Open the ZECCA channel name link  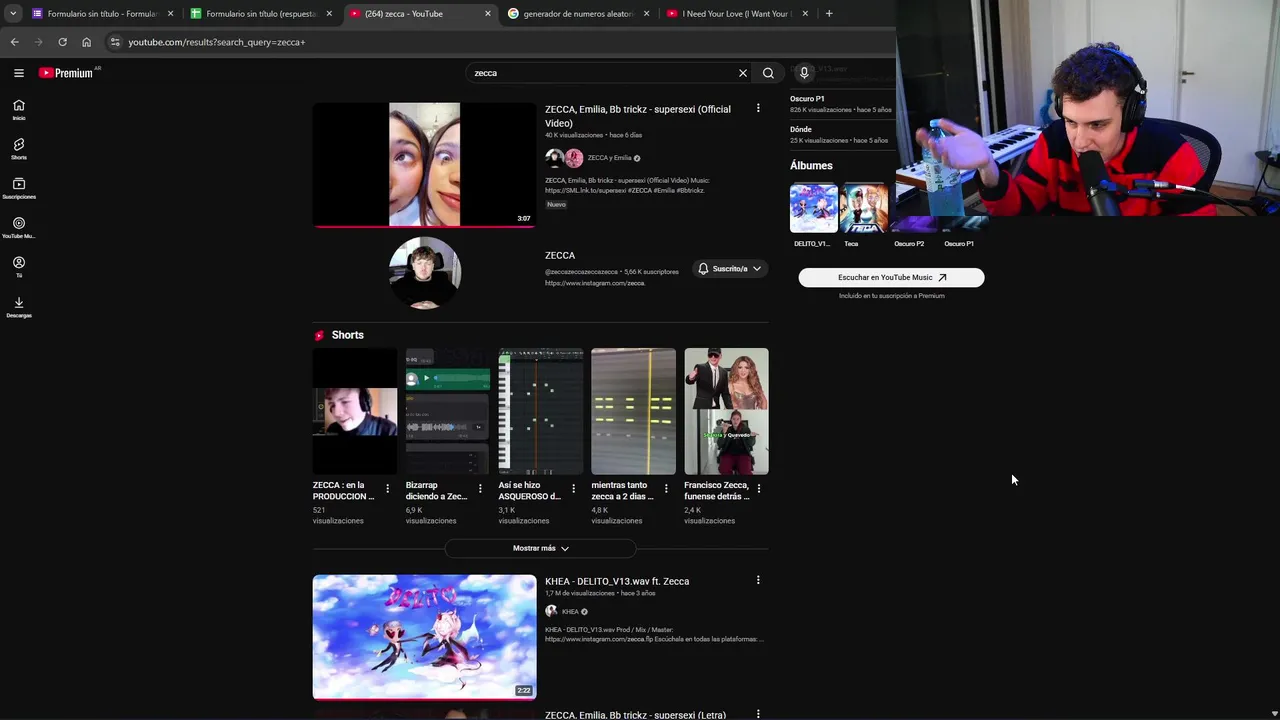560,256
